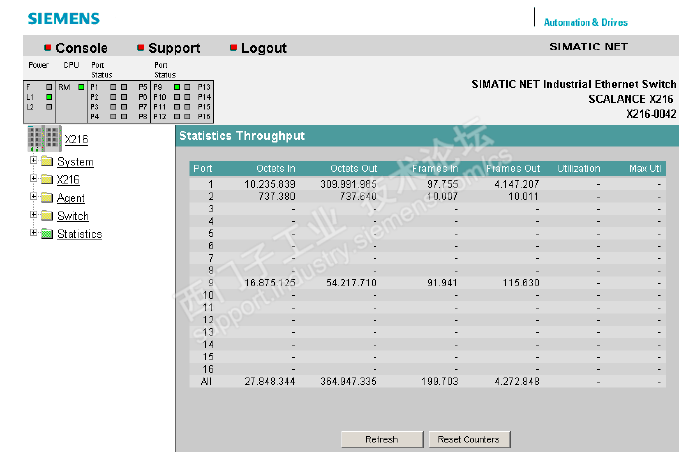This screenshot has height=460, width=686.
Task: Click the Max Utl column header
Action: point(645,169)
